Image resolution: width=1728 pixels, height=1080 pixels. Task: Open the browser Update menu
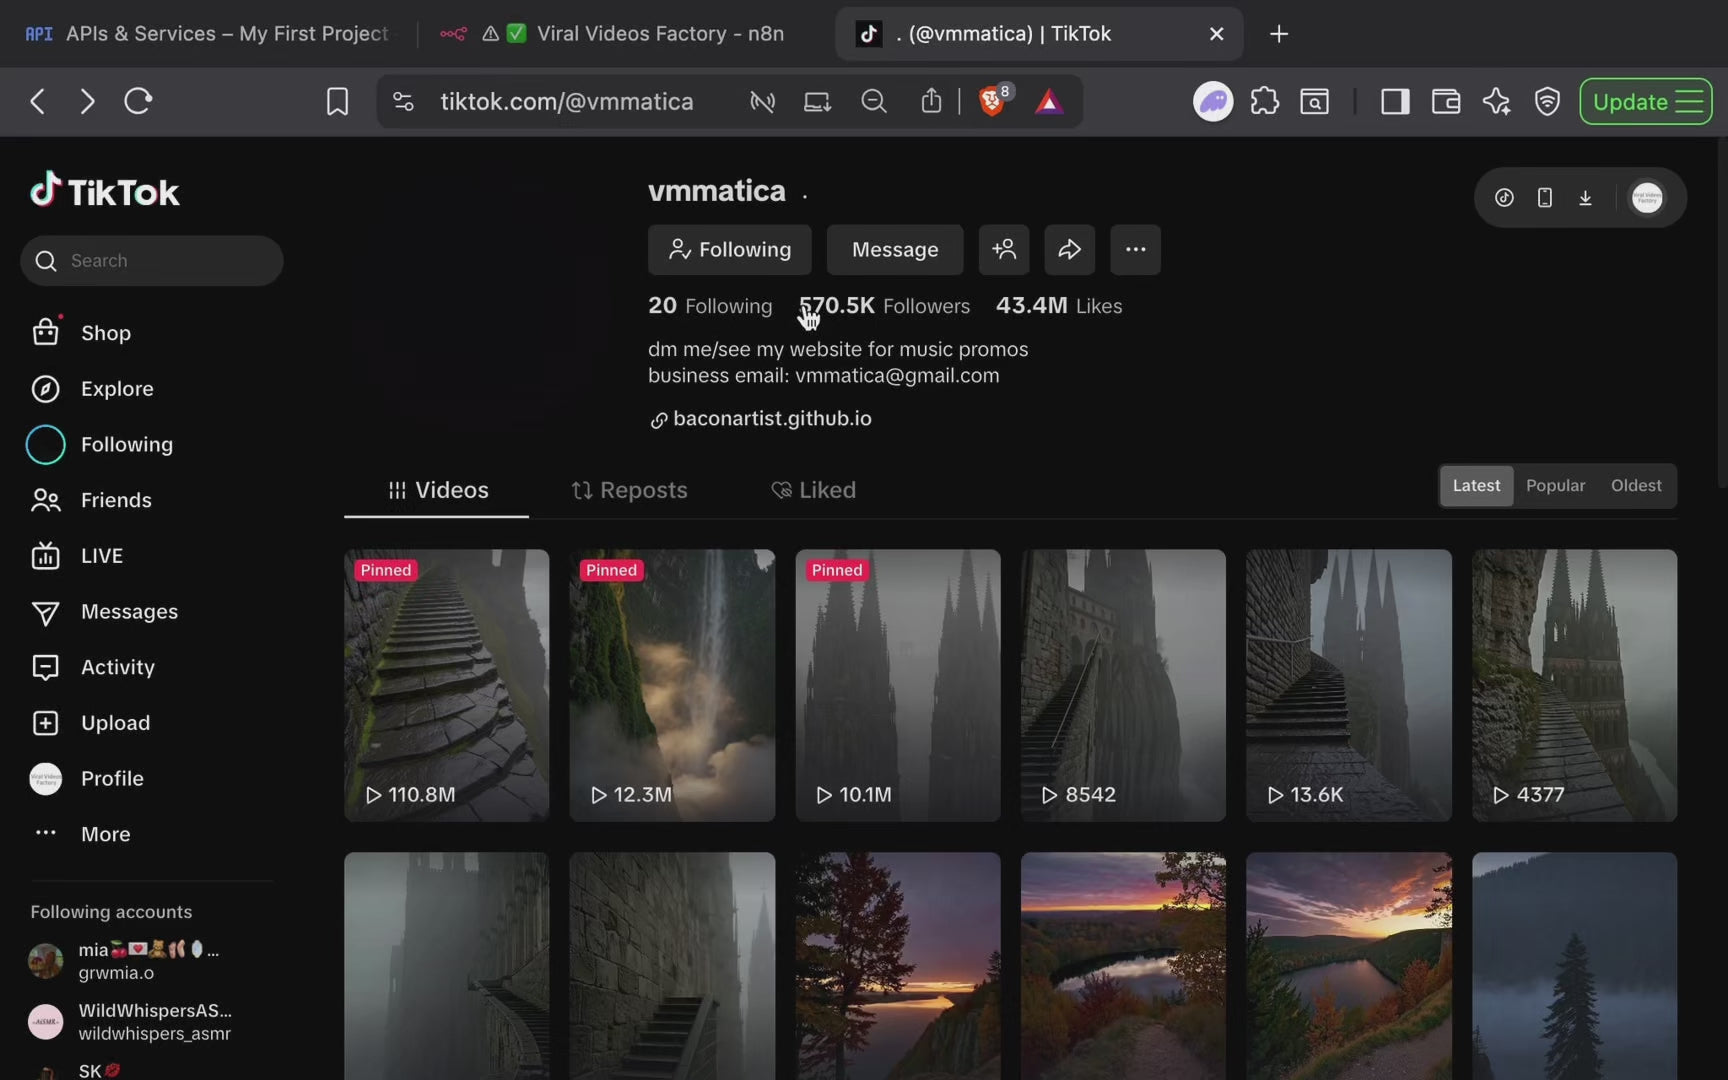[1645, 102]
